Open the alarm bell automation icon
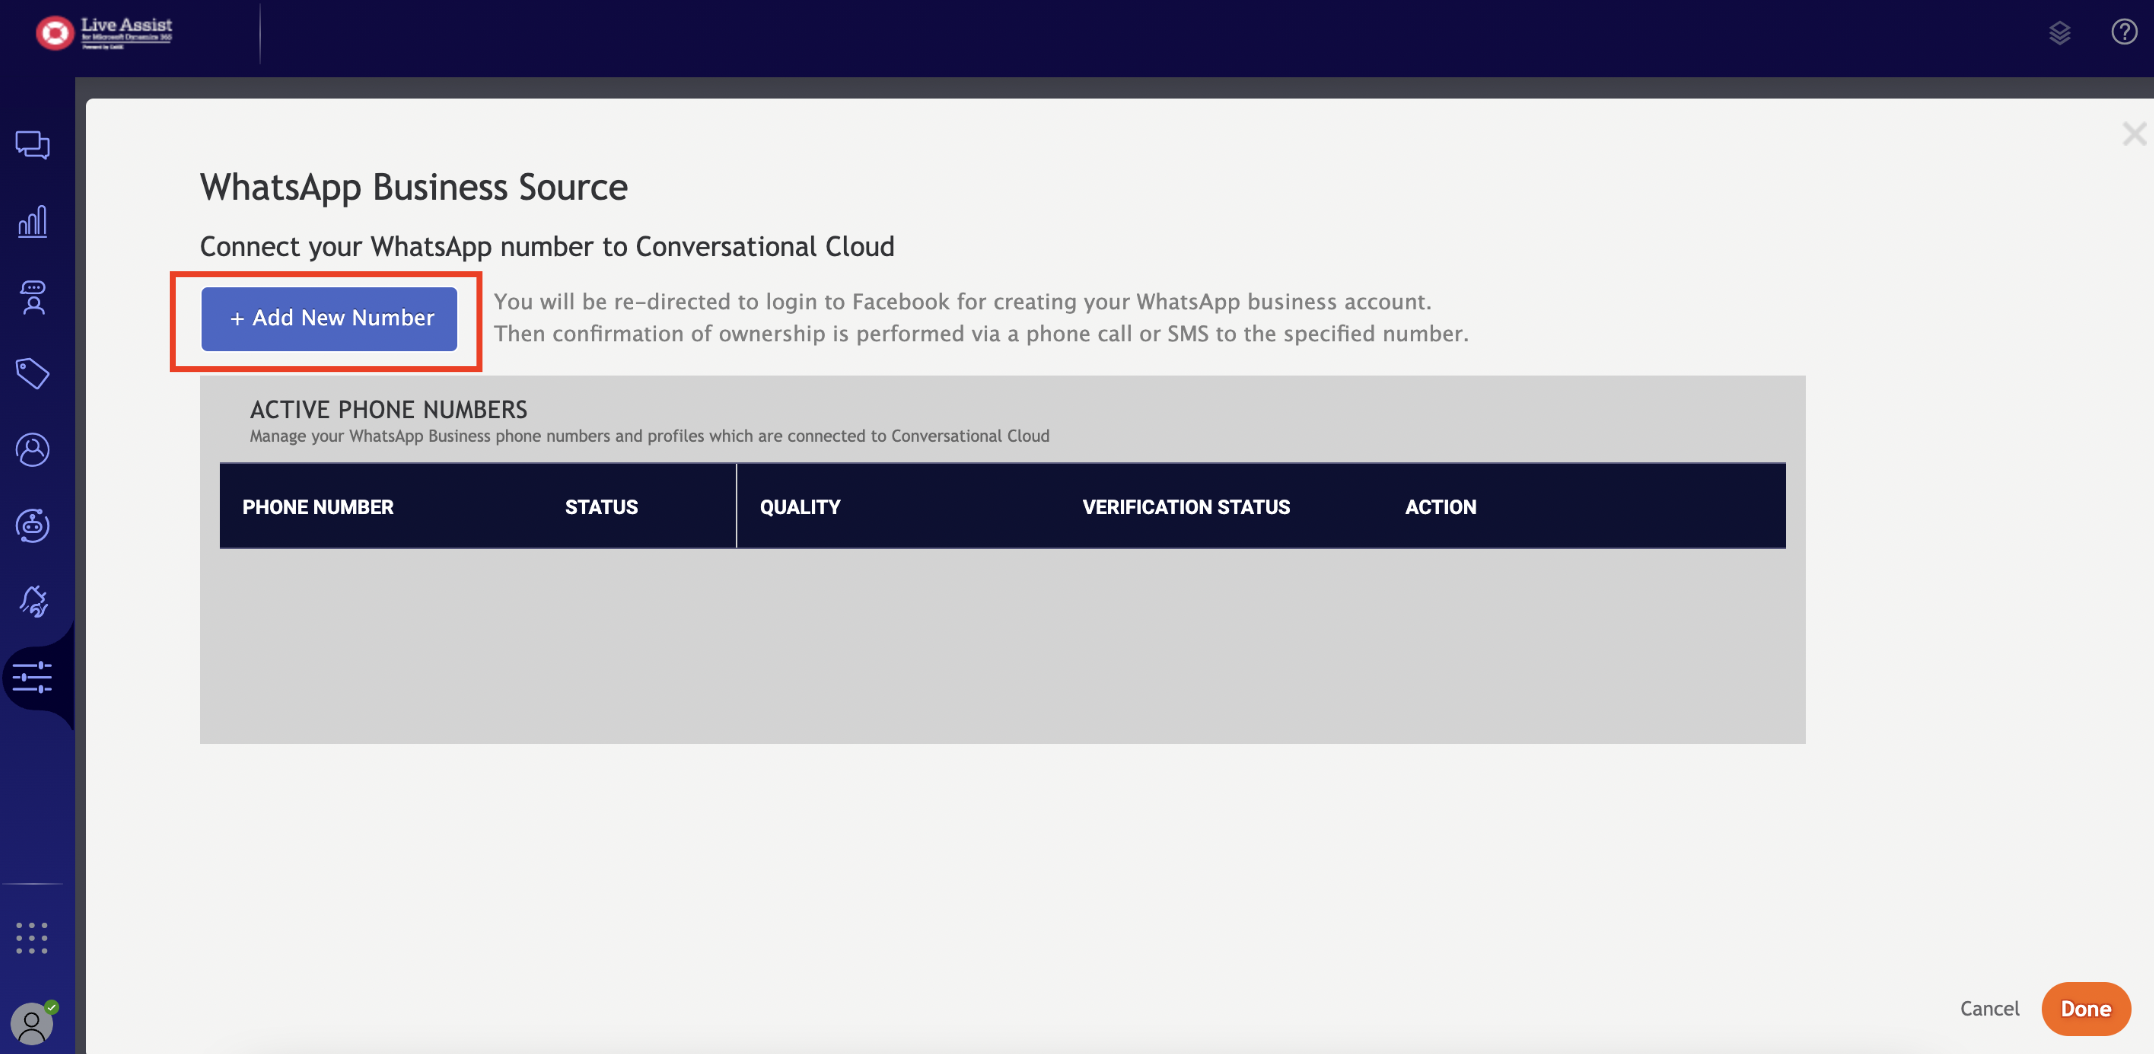 33,601
